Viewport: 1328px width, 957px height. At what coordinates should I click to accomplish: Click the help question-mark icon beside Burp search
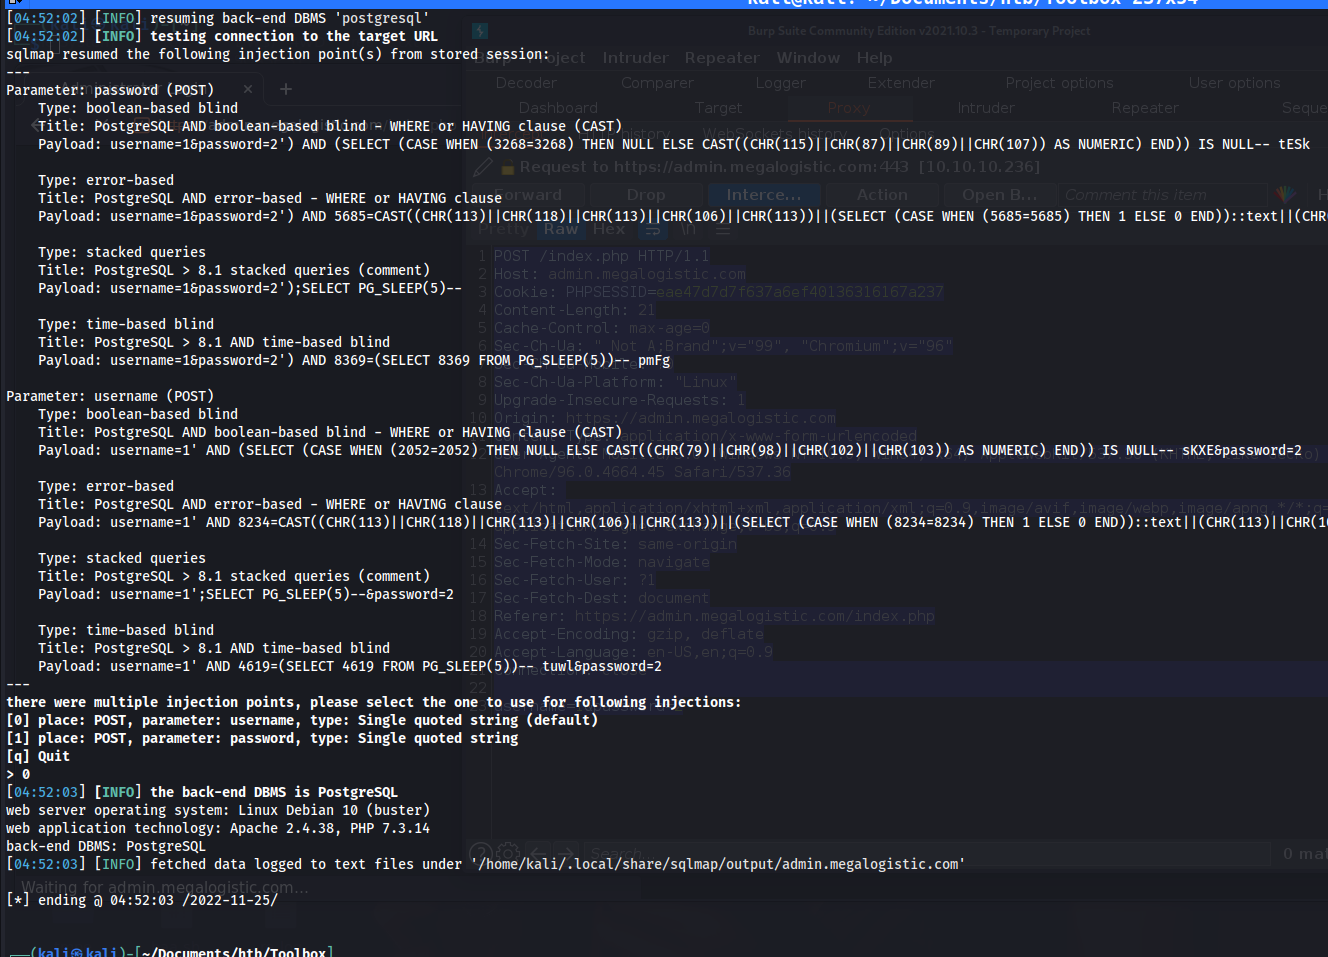[x=480, y=853]
